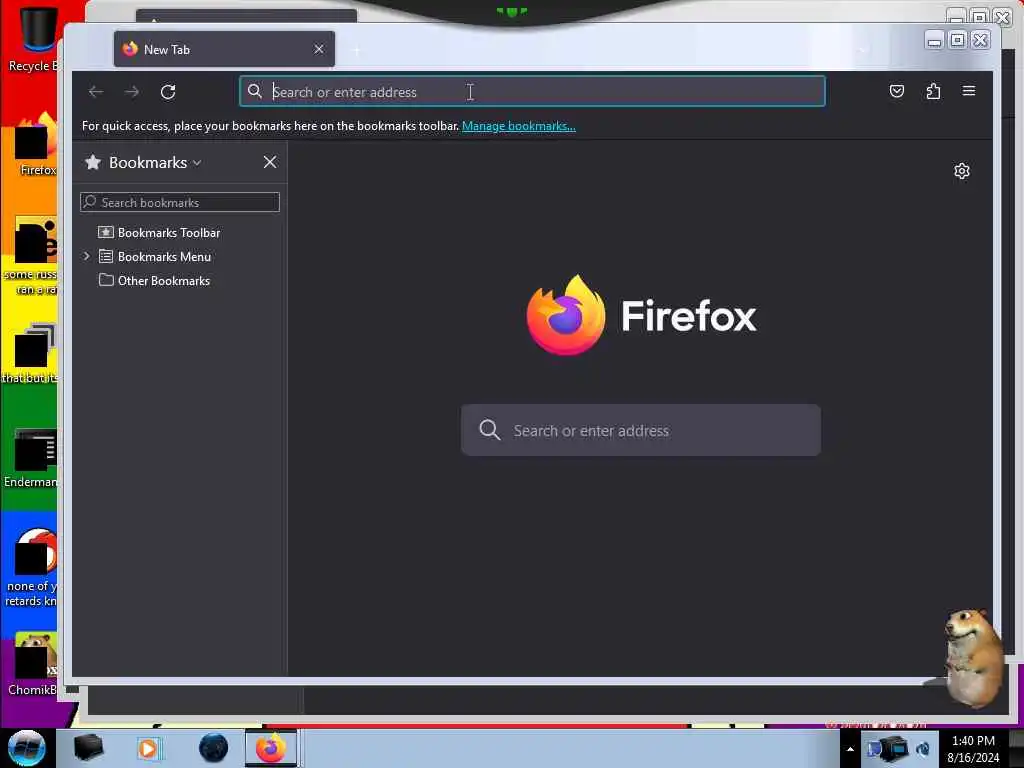Click the taskbar clock showing 1:40 PM
This screenshot has width=1024, height=768.
pyautogui.click(x=973, y=749)
